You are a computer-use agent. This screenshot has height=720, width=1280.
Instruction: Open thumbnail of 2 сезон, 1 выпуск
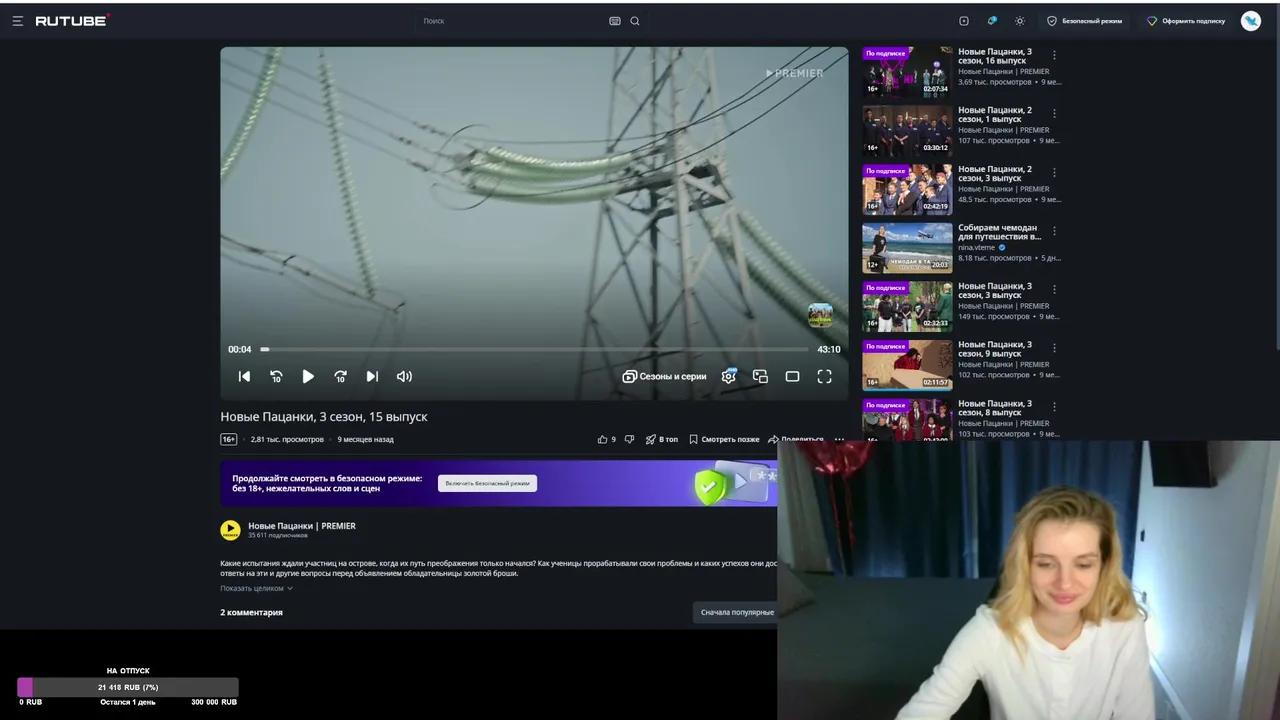coord(907,130)
